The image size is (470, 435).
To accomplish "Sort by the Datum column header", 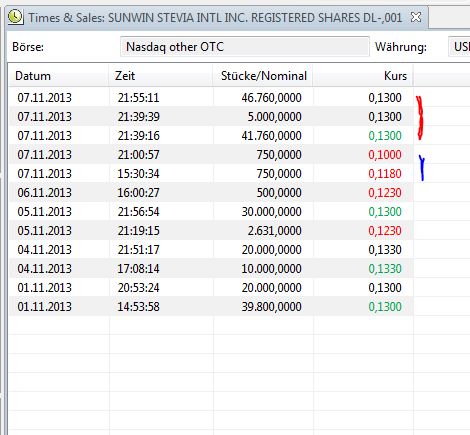I will click(59, 76).
